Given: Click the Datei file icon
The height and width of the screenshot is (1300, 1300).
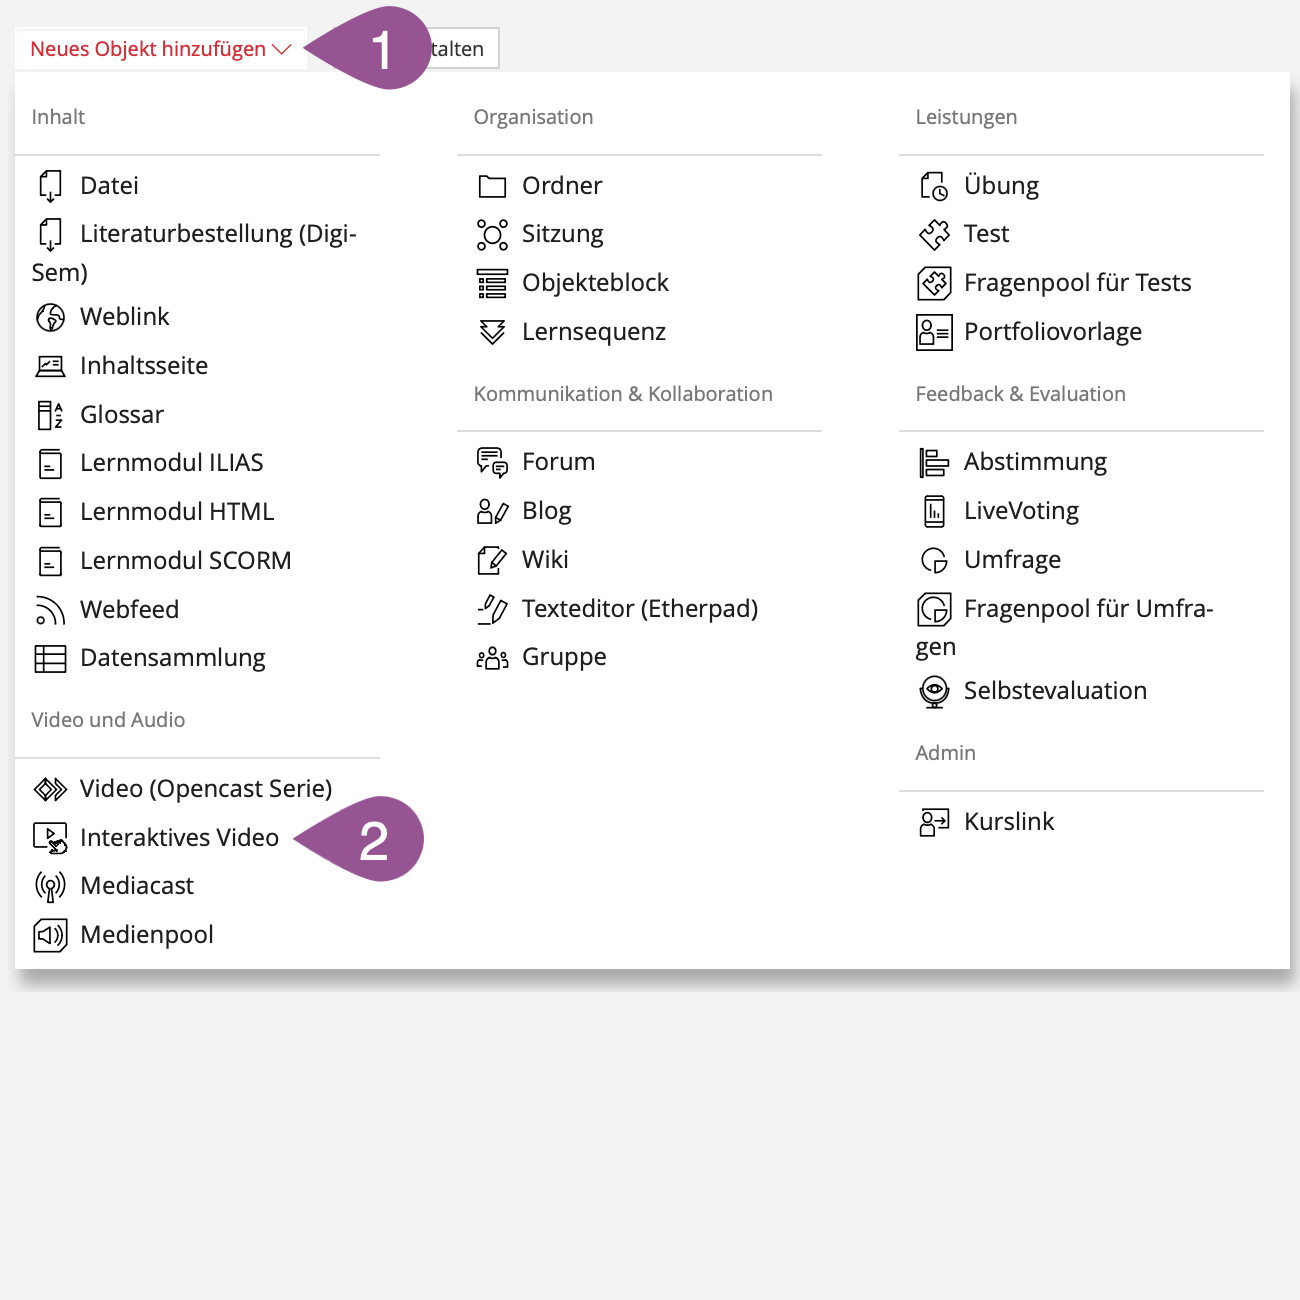Looking at the screenshot, I should point(50,186).
